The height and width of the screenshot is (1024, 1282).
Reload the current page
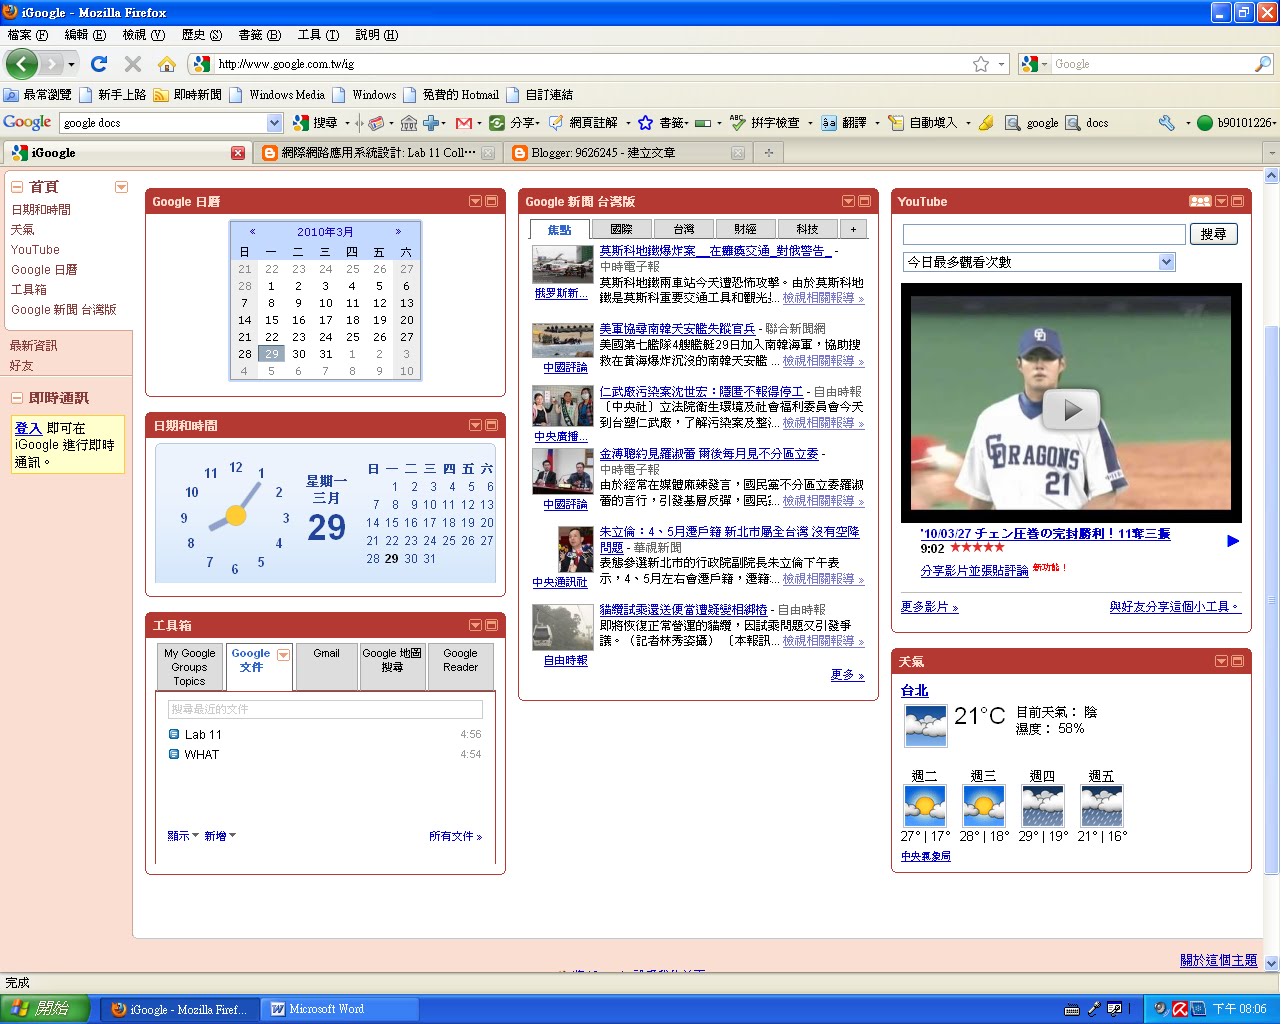99,64
